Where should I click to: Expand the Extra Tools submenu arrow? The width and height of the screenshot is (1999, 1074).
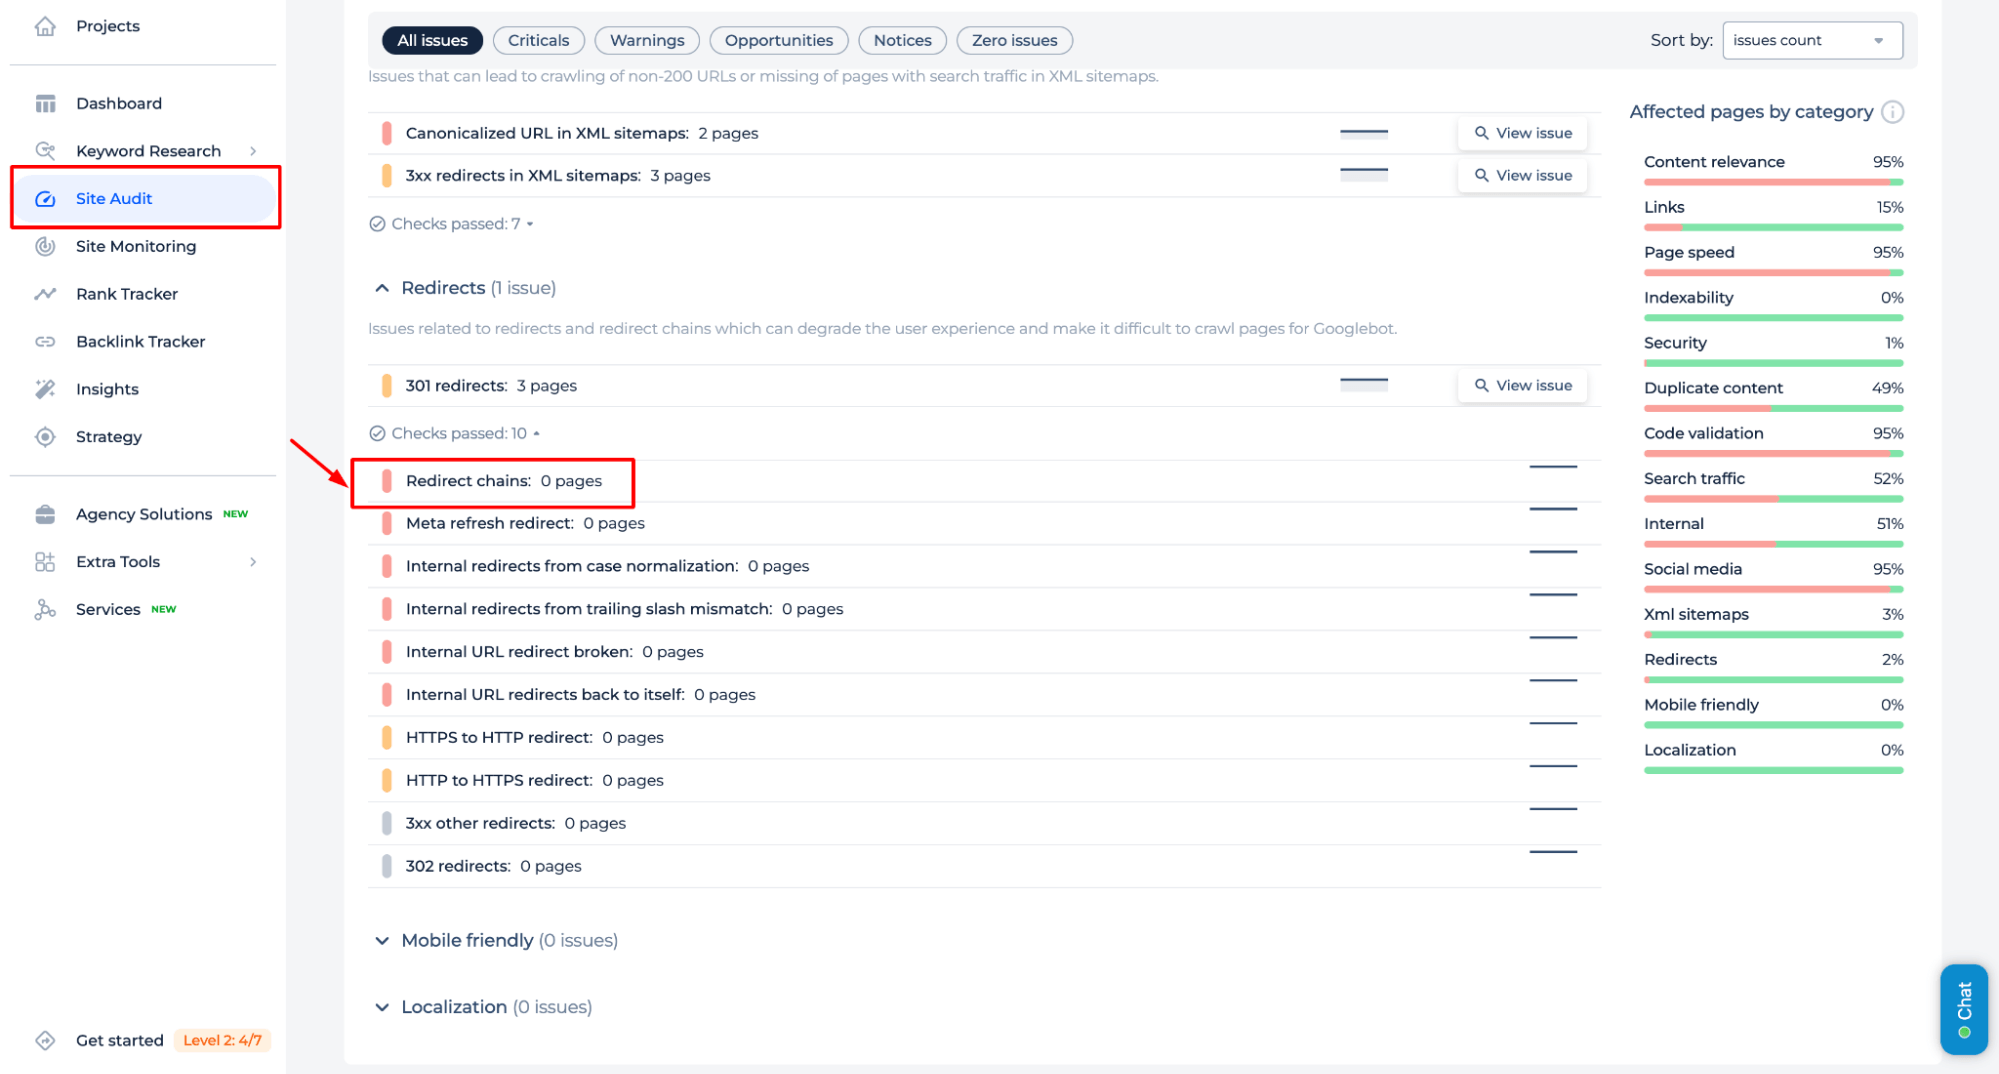[x=253, y=562]
